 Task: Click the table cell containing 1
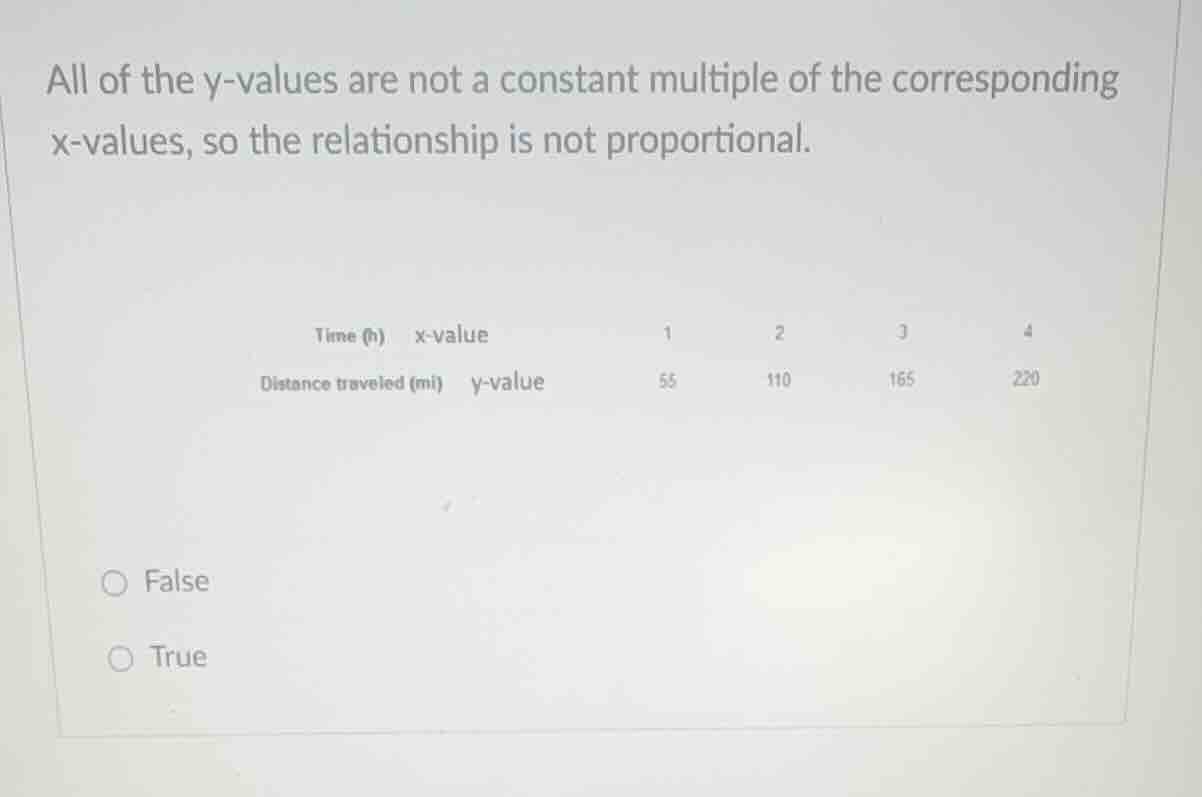668,332
